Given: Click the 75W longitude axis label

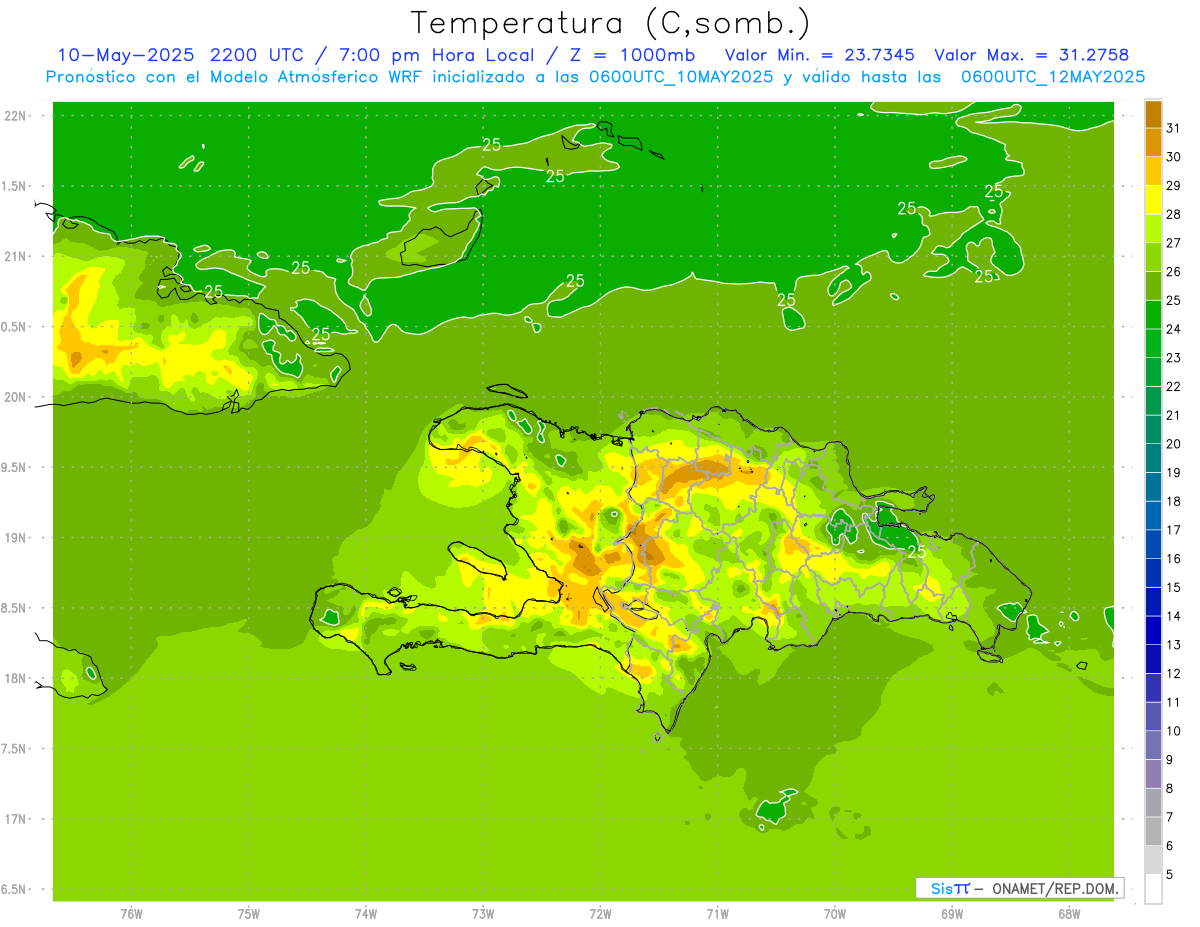Looking at the screenshot, I should 248,914.
